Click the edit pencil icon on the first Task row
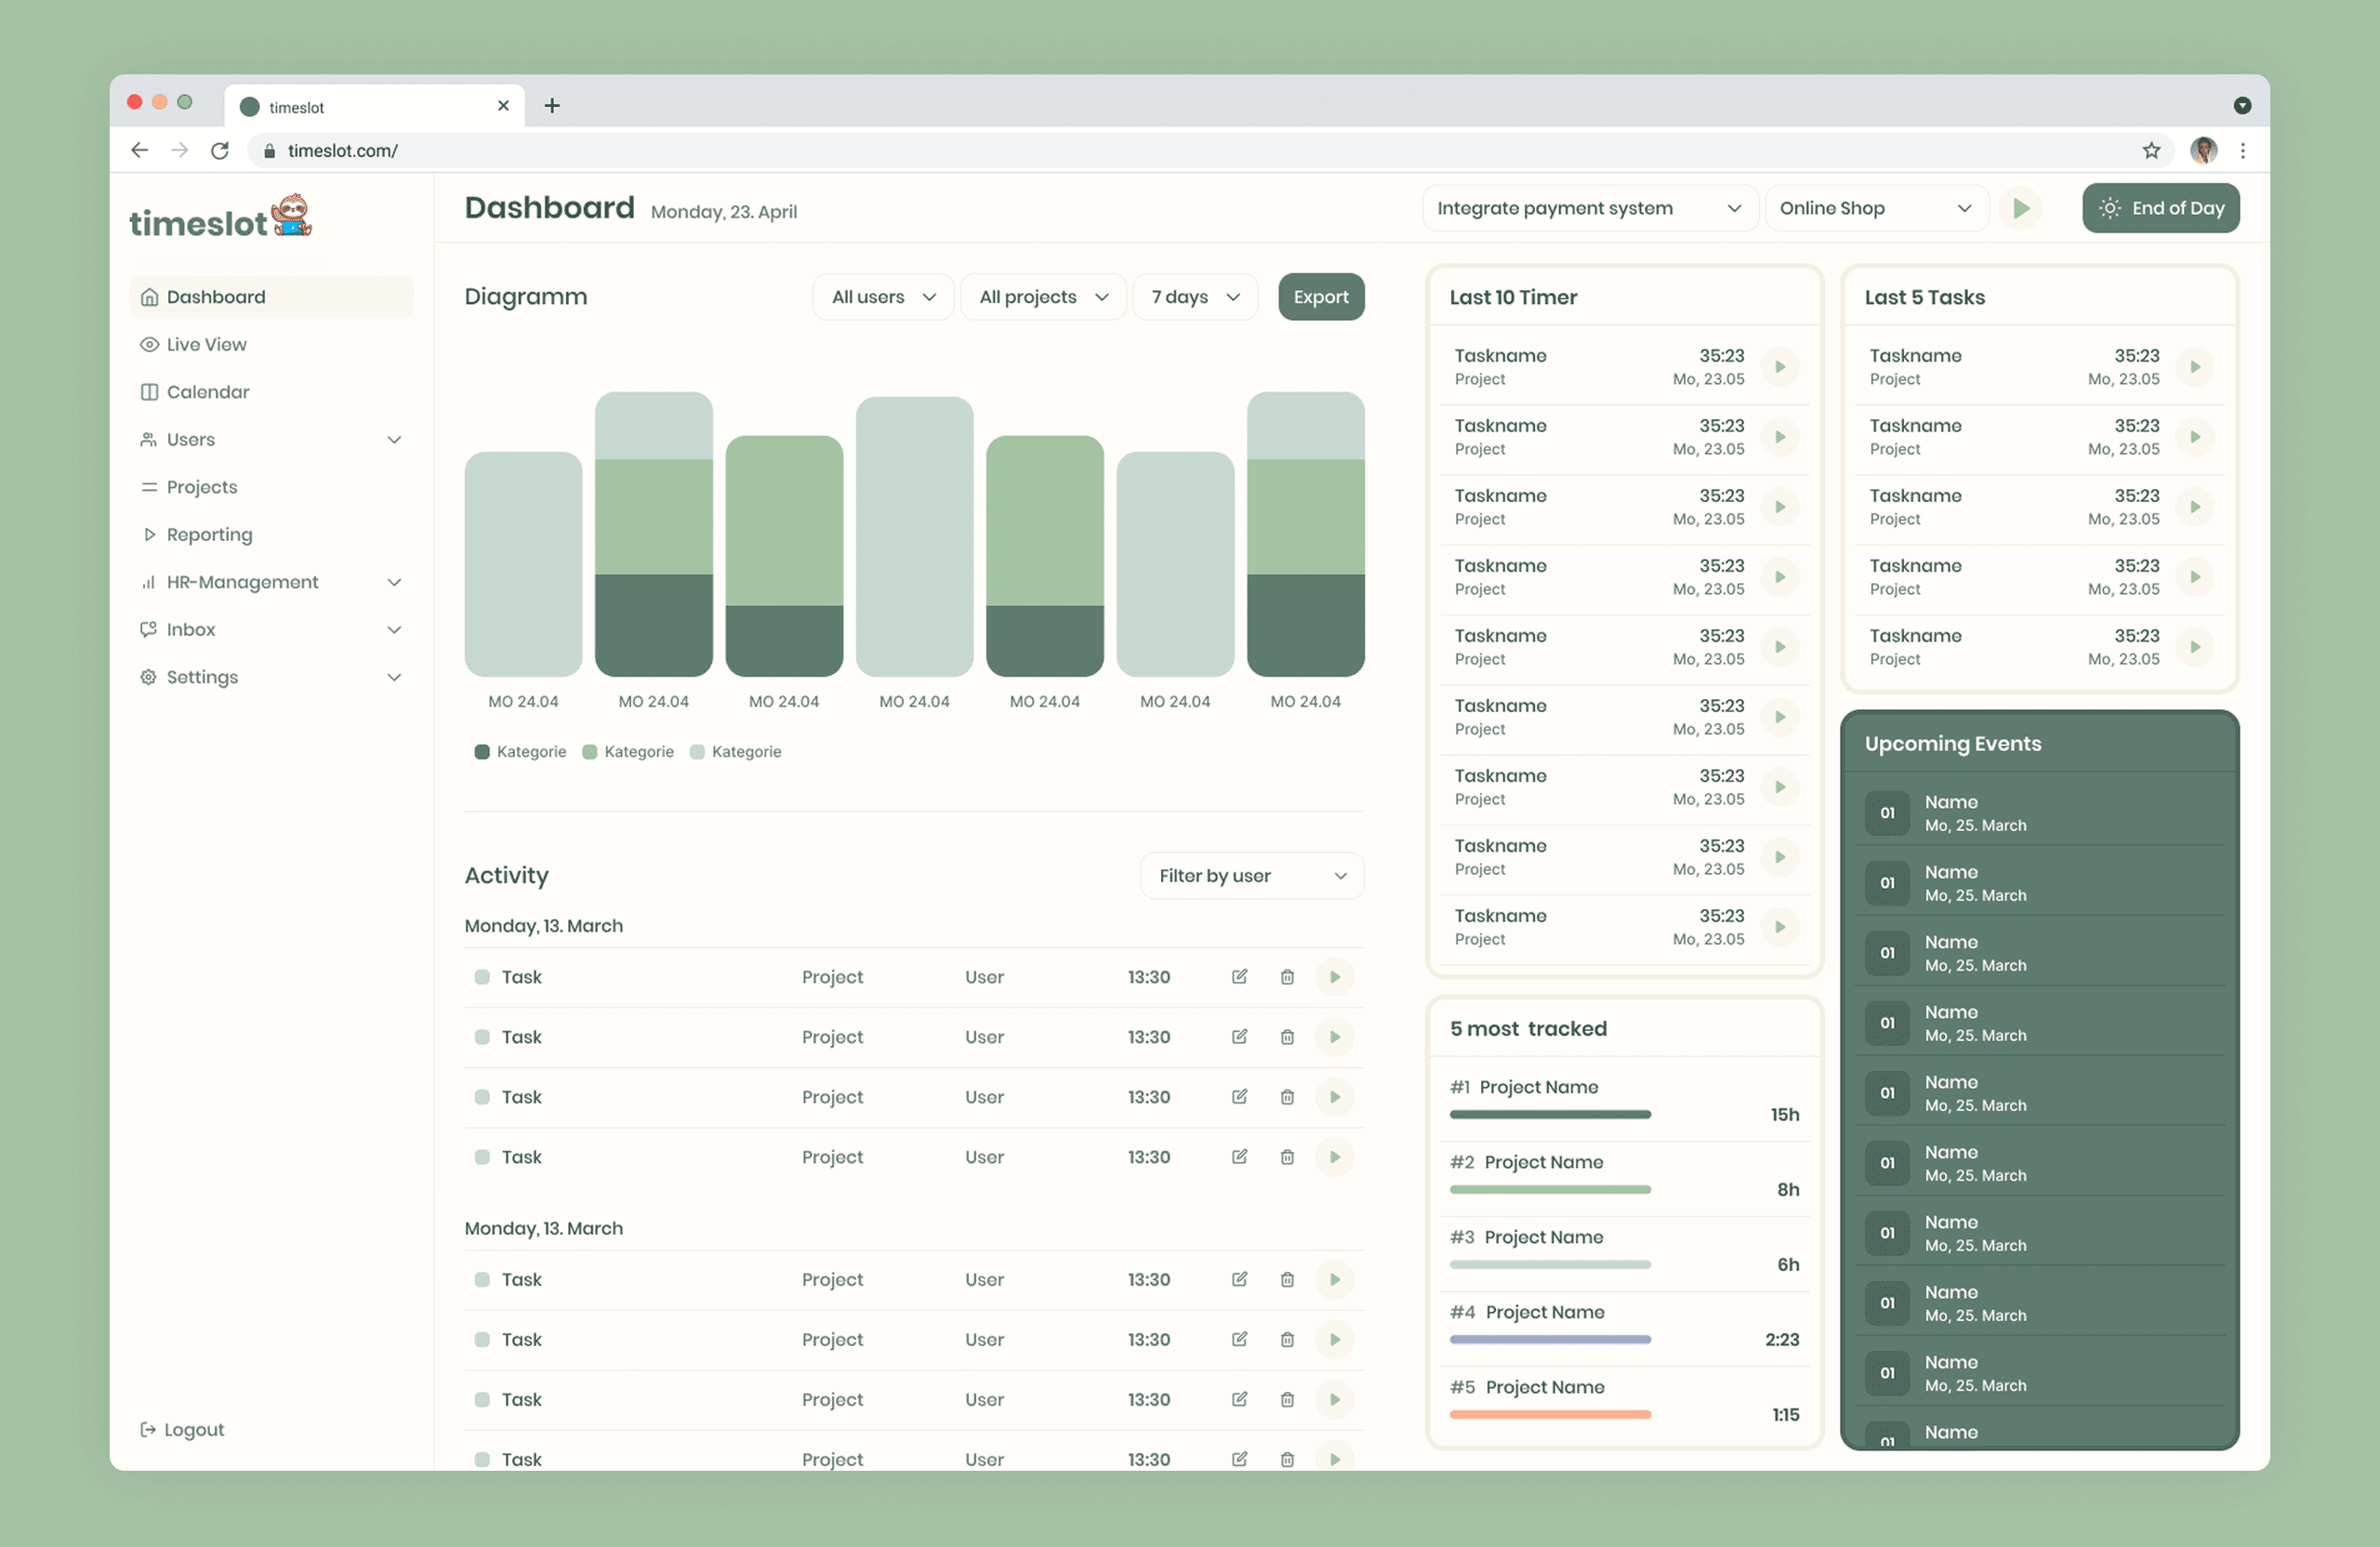The width and height of the screenshot is (2380, 1547). tap(1238, 977)
